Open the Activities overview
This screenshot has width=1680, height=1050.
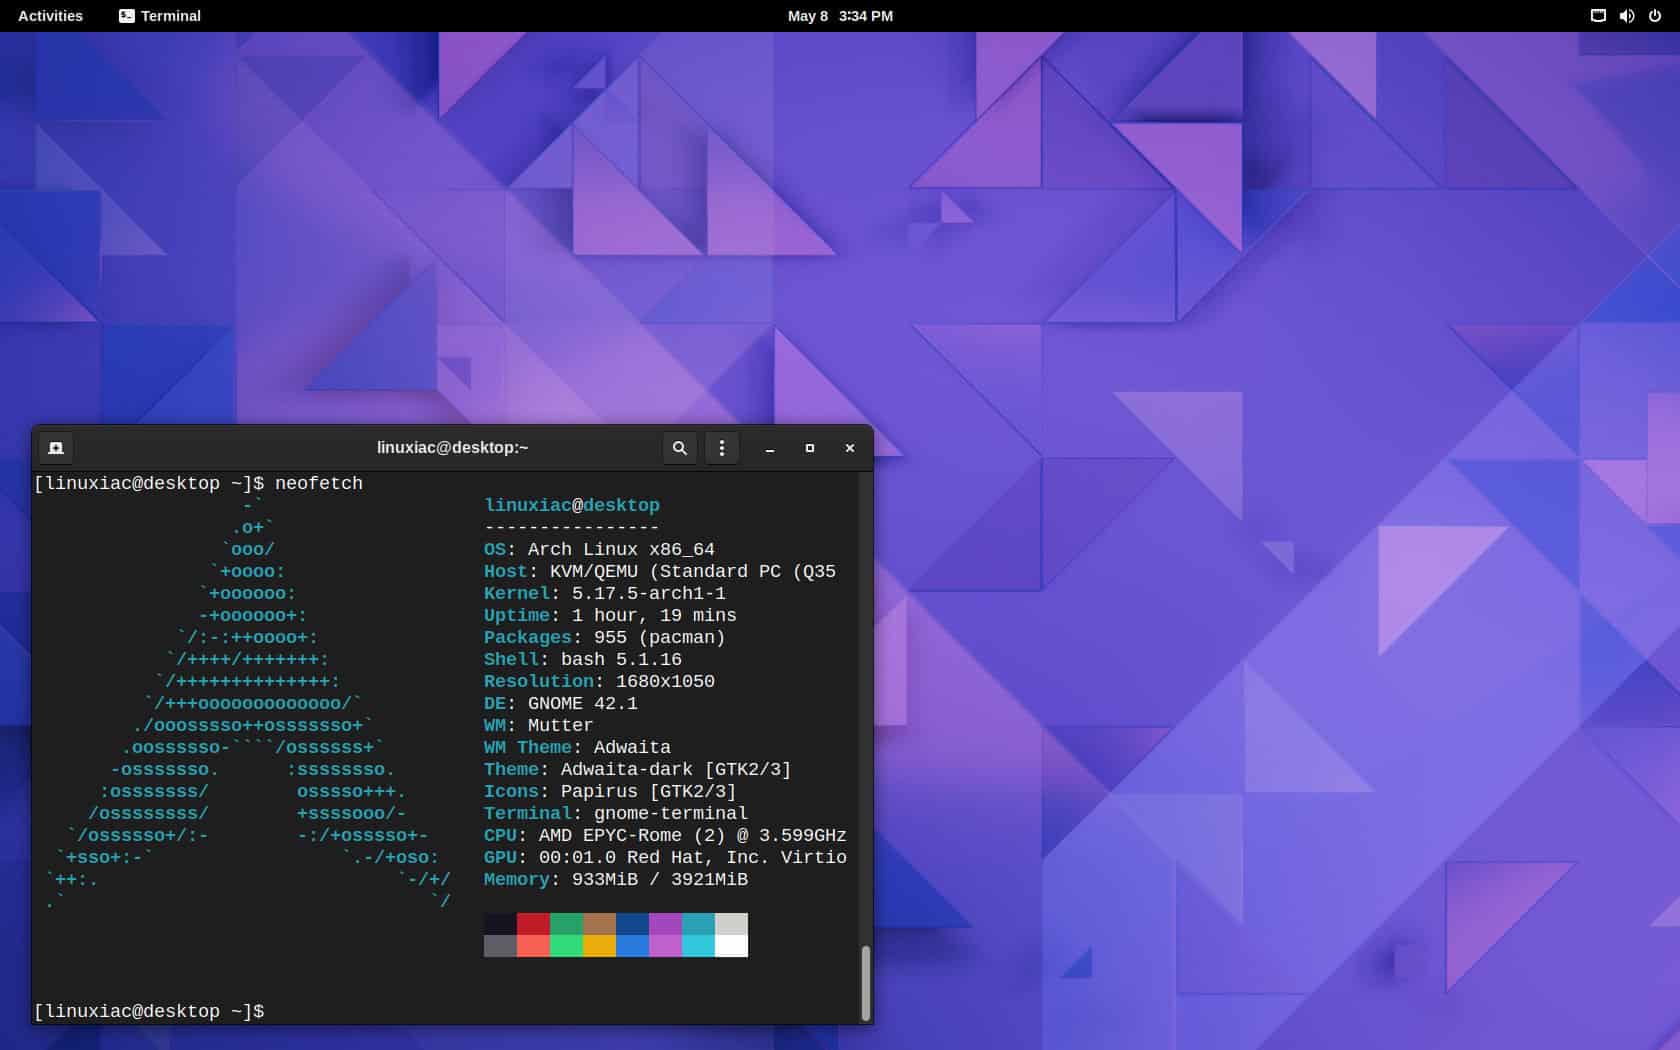(49, 16)
